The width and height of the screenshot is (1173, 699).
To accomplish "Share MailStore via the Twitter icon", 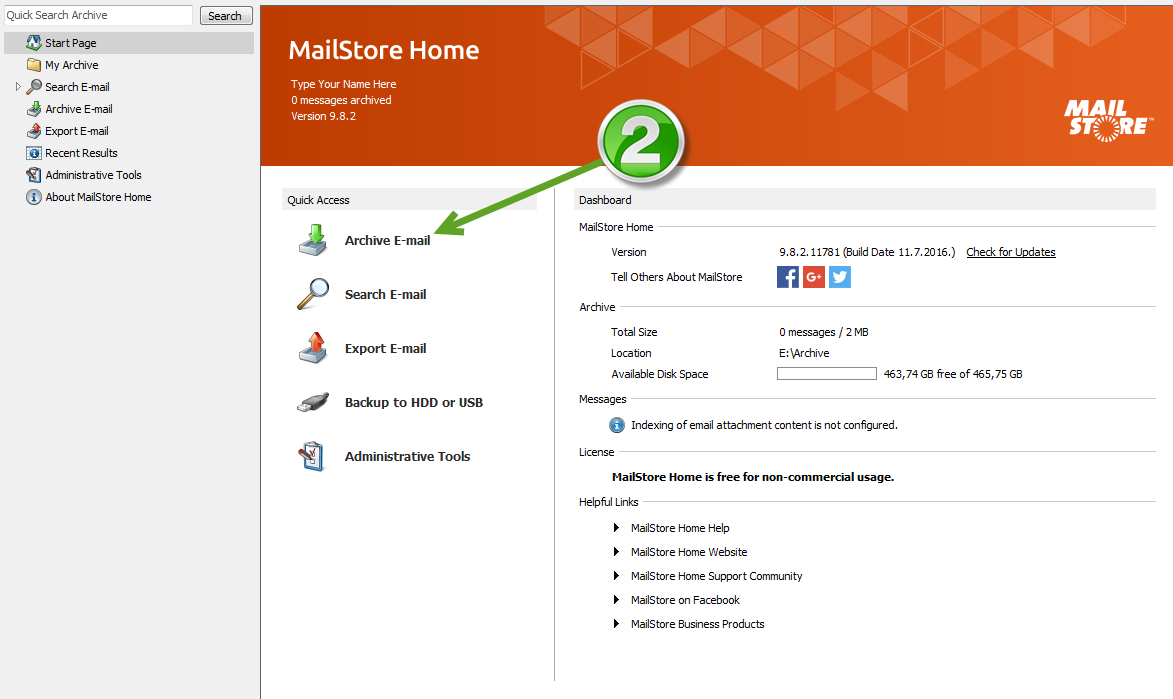I will [x=840, y=277].
